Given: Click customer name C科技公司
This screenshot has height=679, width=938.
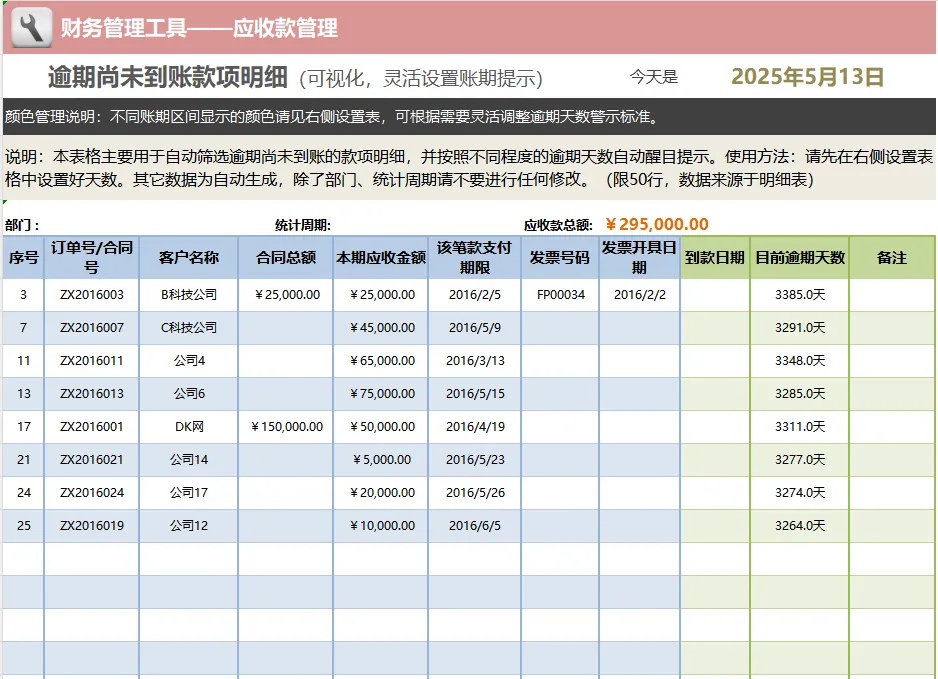Looking at the screenshot, I should click(x=189, y=328).
